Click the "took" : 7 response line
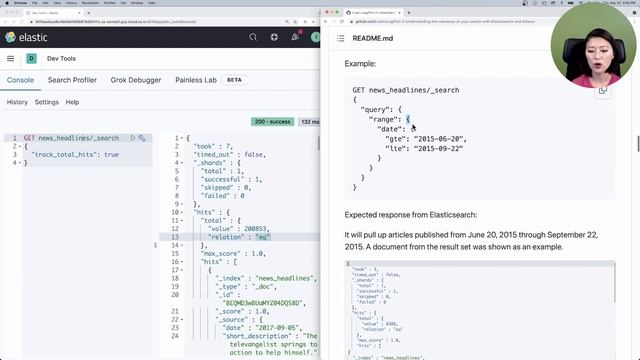The height and width of the screenshot is (360, 640). (213, 146)
